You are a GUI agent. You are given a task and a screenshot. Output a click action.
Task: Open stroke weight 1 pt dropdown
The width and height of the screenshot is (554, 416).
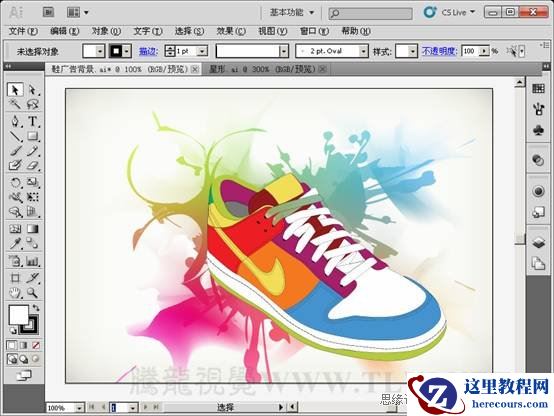[x=202, y=52]
